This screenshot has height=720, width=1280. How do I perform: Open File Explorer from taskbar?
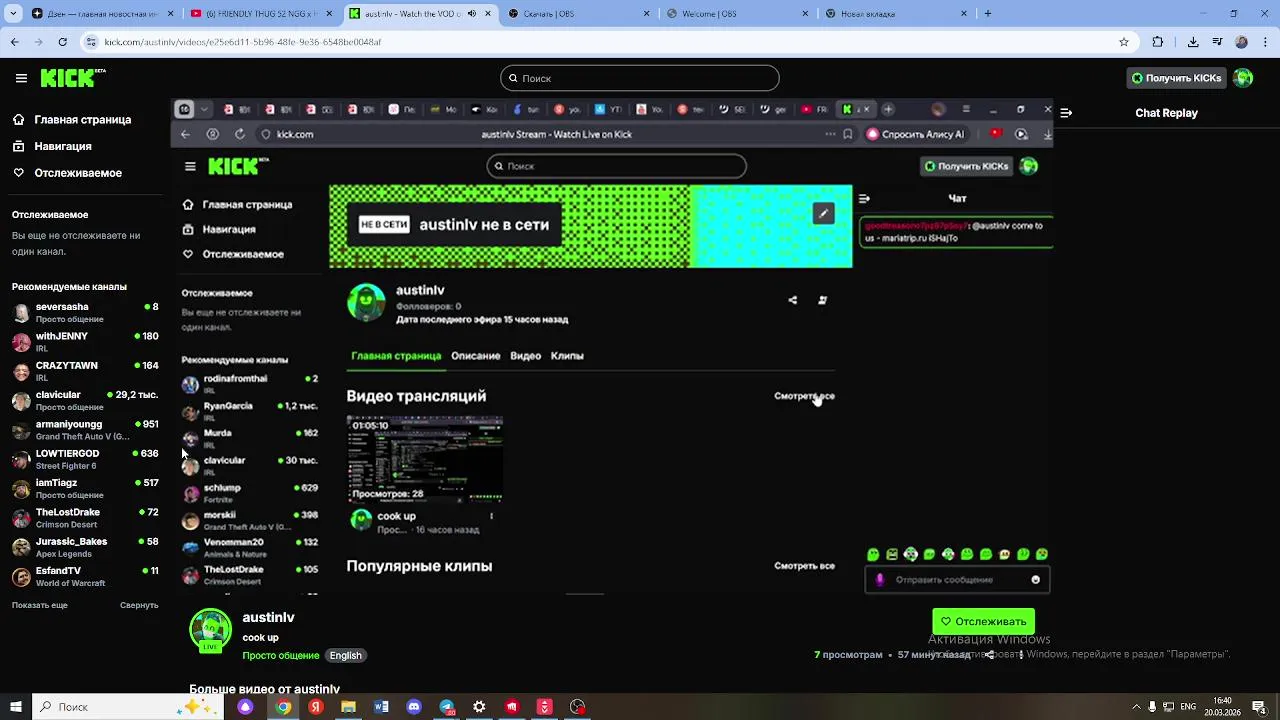pos(348,707)
